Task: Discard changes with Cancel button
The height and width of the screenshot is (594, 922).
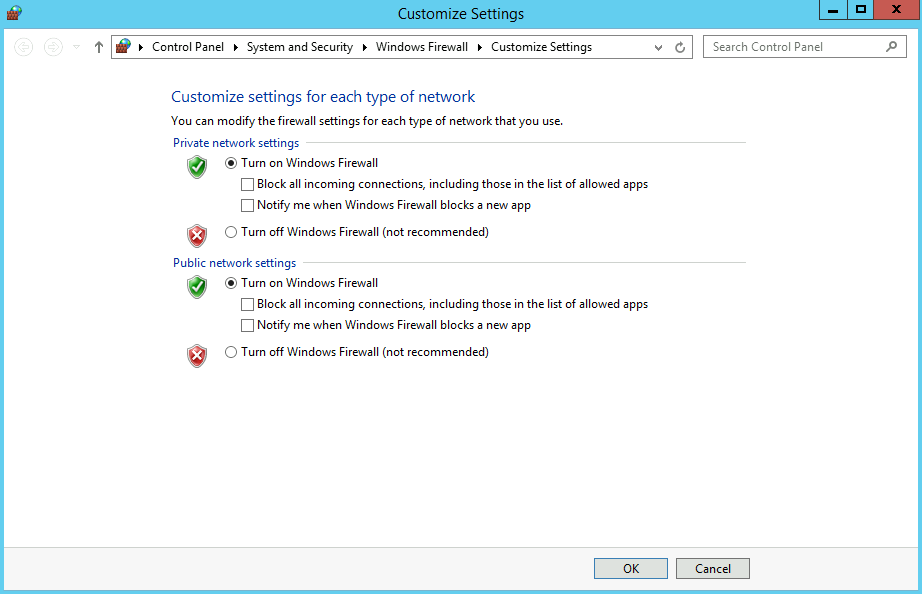Action: tap(713, 569)
